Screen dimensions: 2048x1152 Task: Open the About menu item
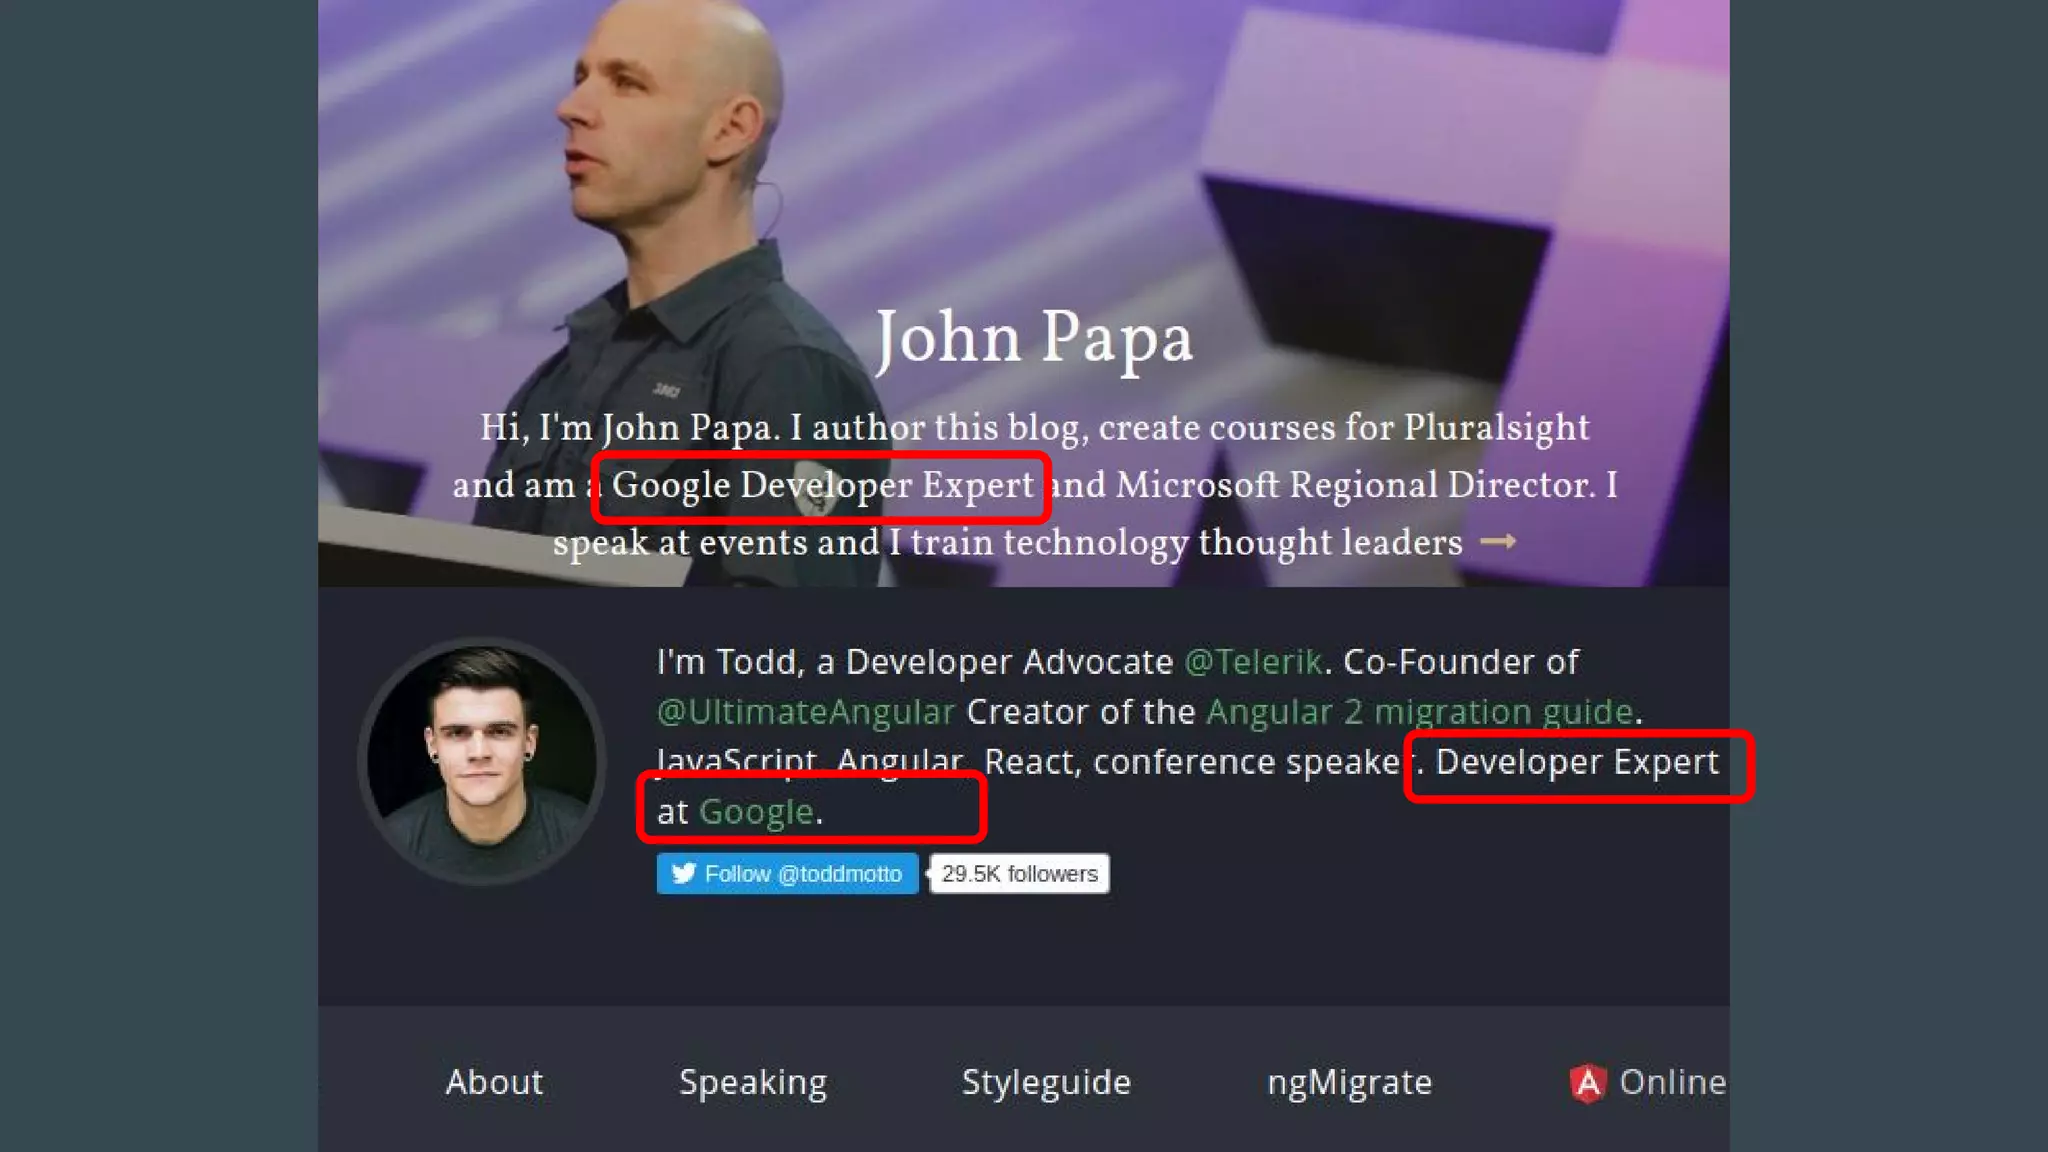[494, 1082]
